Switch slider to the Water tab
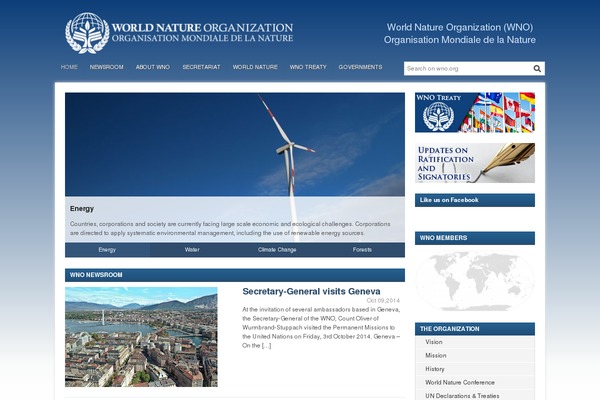This screenshot has width=600, height=400. [x=192, y=250]
